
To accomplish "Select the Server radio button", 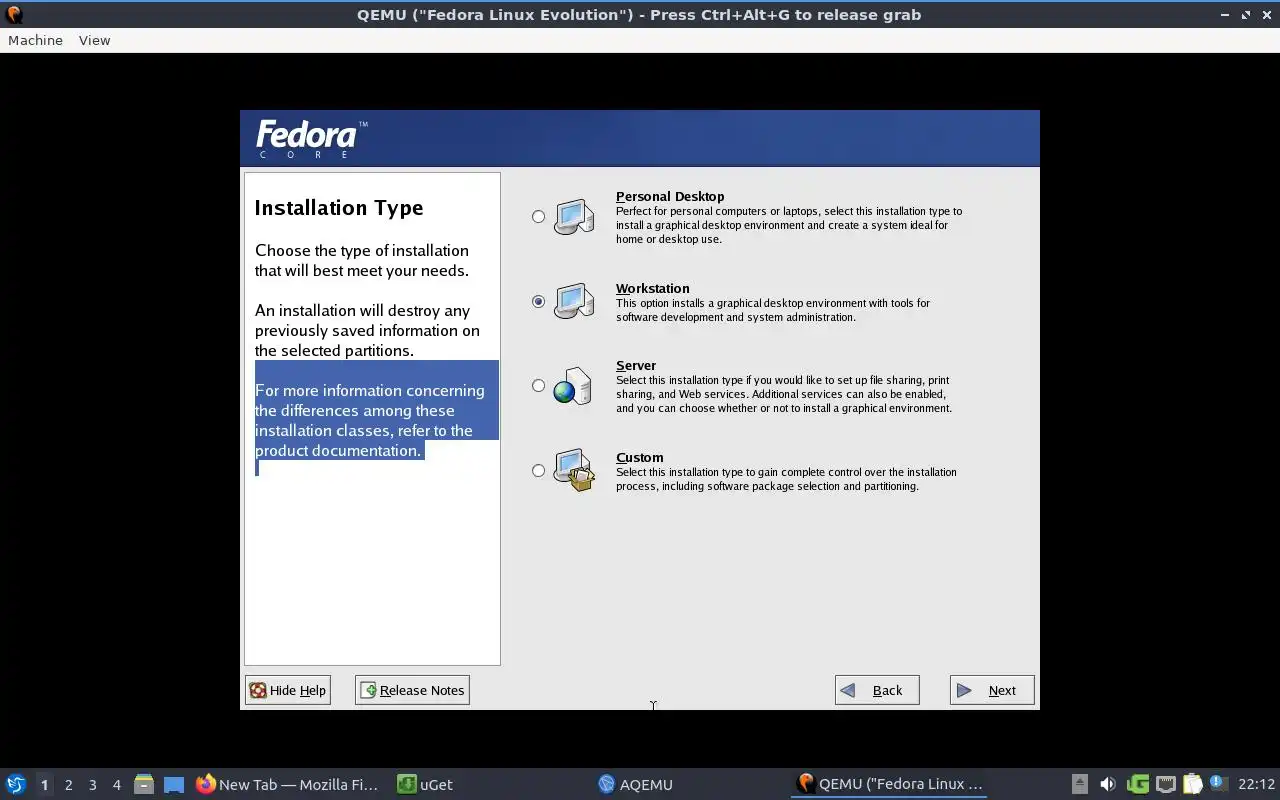I will pos(539,385).
